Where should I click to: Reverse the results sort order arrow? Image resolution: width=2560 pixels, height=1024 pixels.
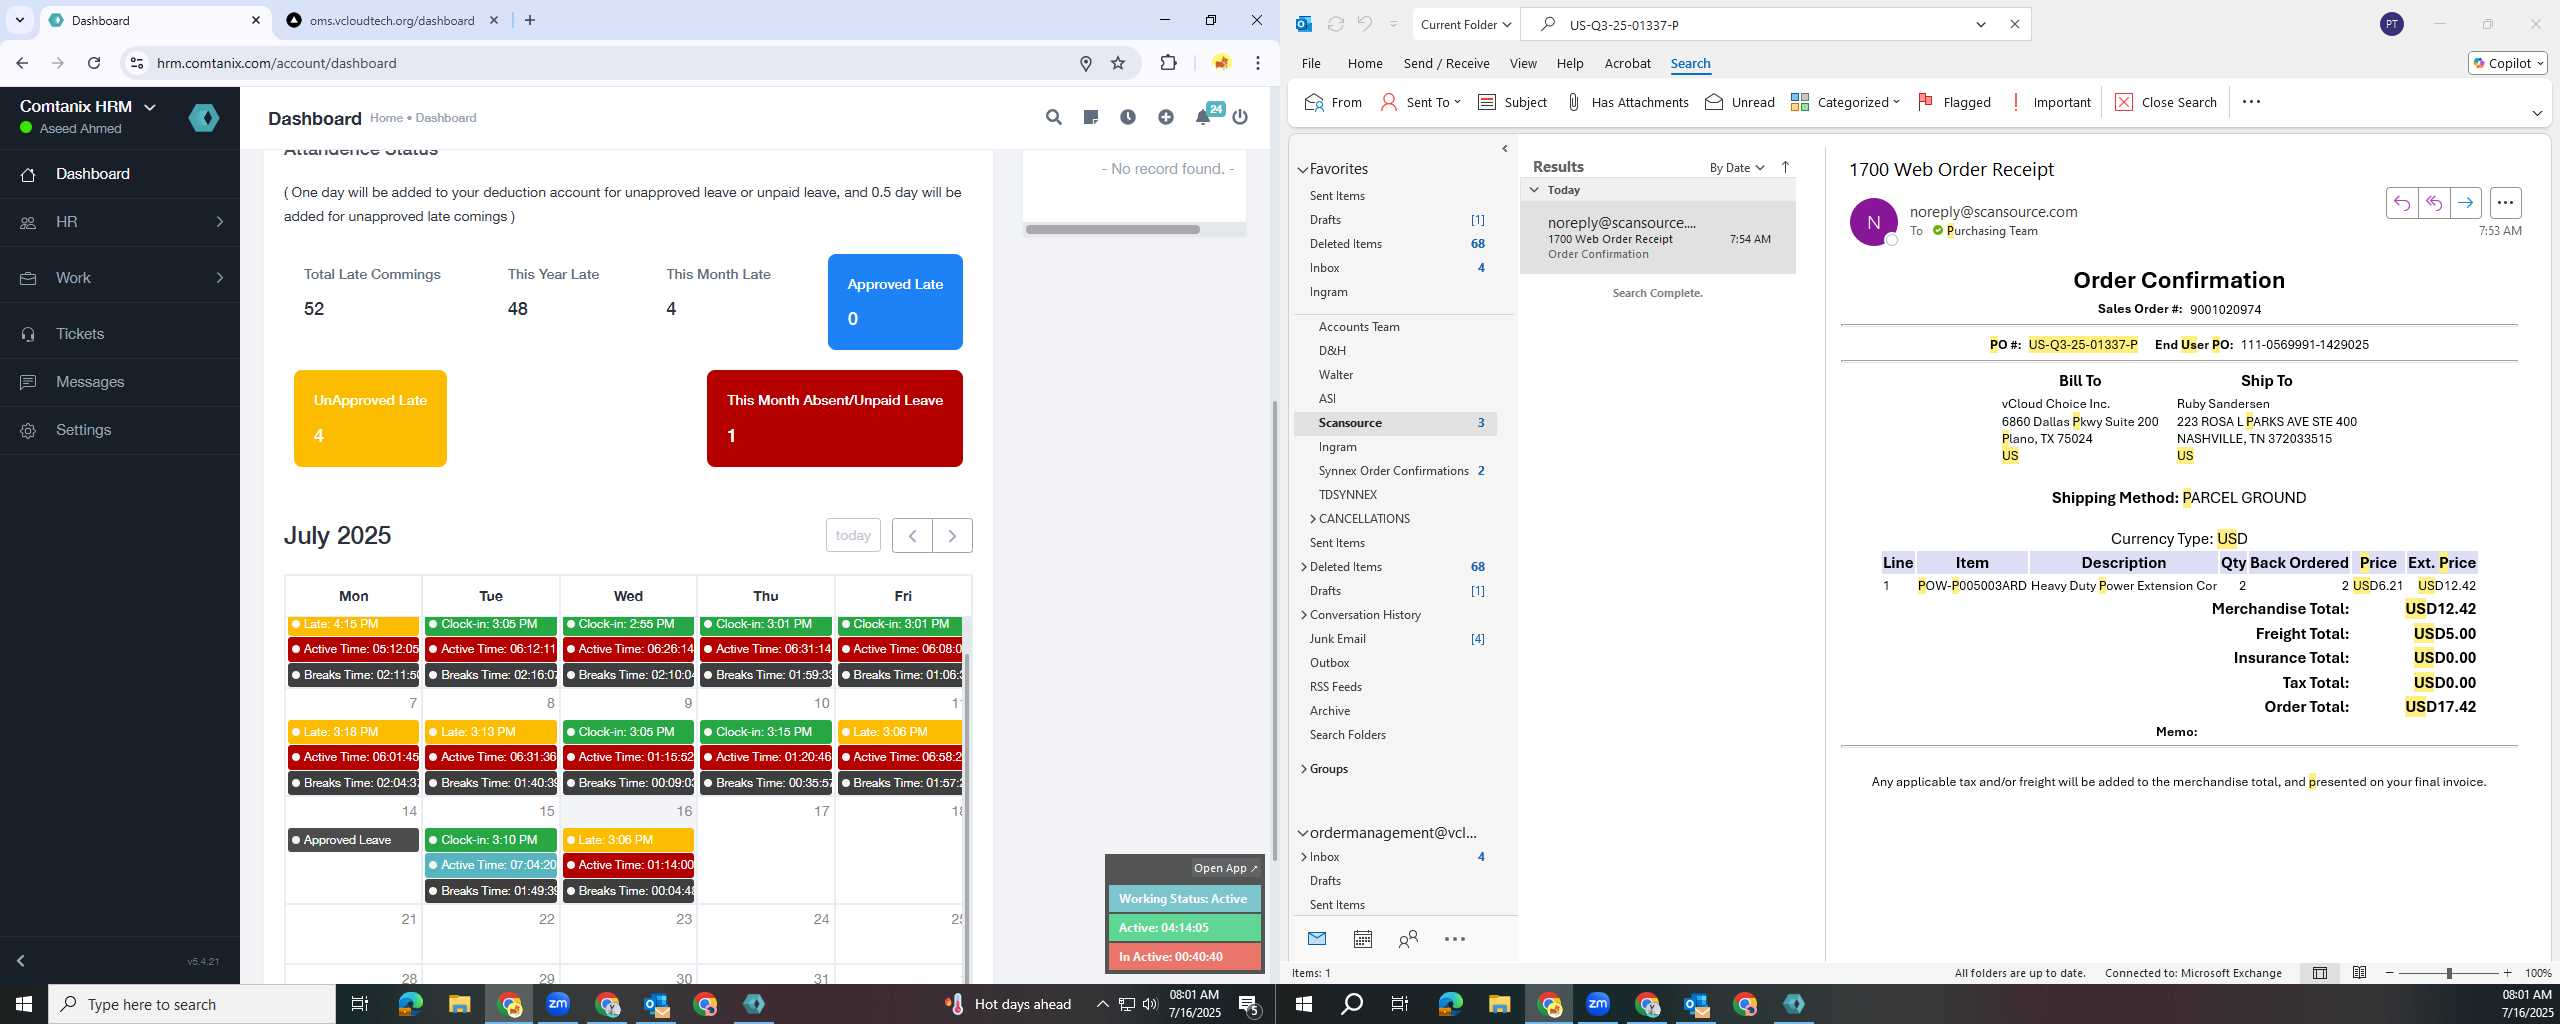[x=1785, y=167]
